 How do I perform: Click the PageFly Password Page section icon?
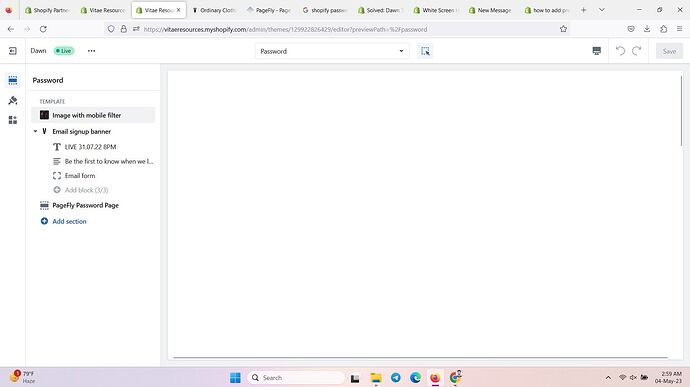pyautogui.click(x=44, y=205)
